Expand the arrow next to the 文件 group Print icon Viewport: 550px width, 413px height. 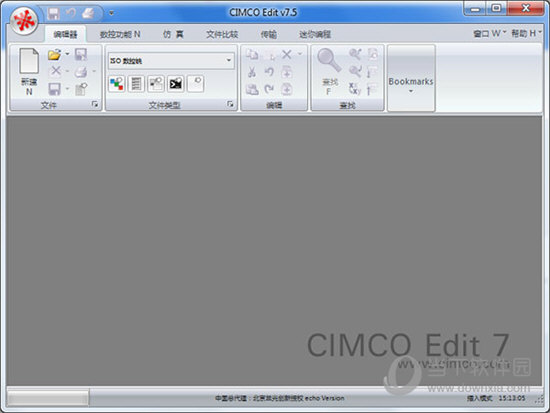point(94,71)
